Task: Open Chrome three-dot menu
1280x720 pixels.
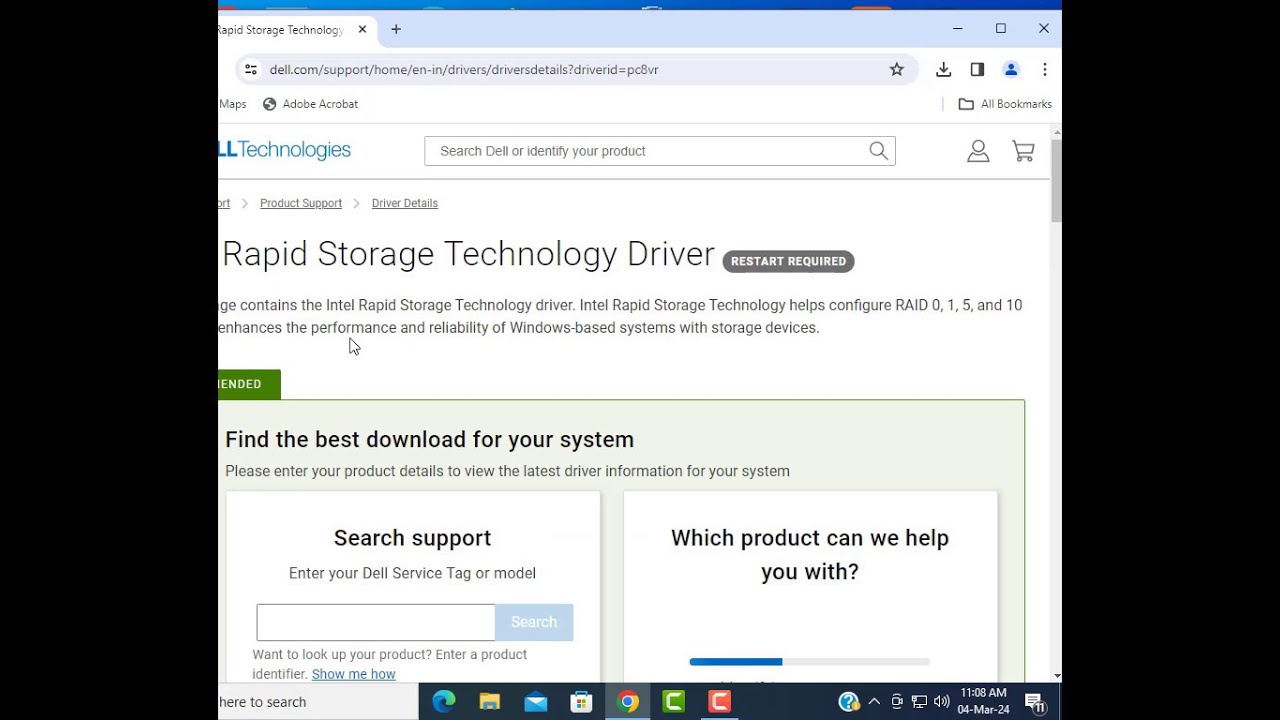Action: [1044, 70]
